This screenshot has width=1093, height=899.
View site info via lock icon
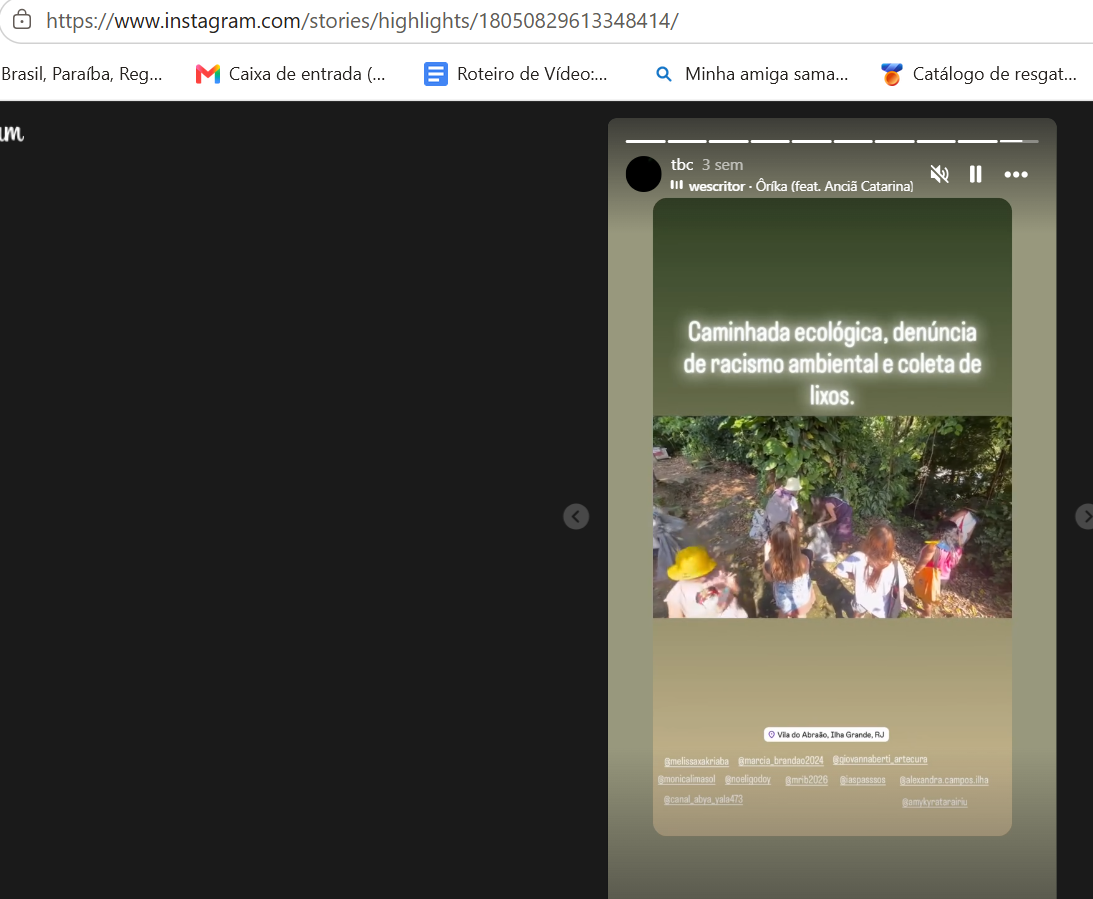click(22, 20)
